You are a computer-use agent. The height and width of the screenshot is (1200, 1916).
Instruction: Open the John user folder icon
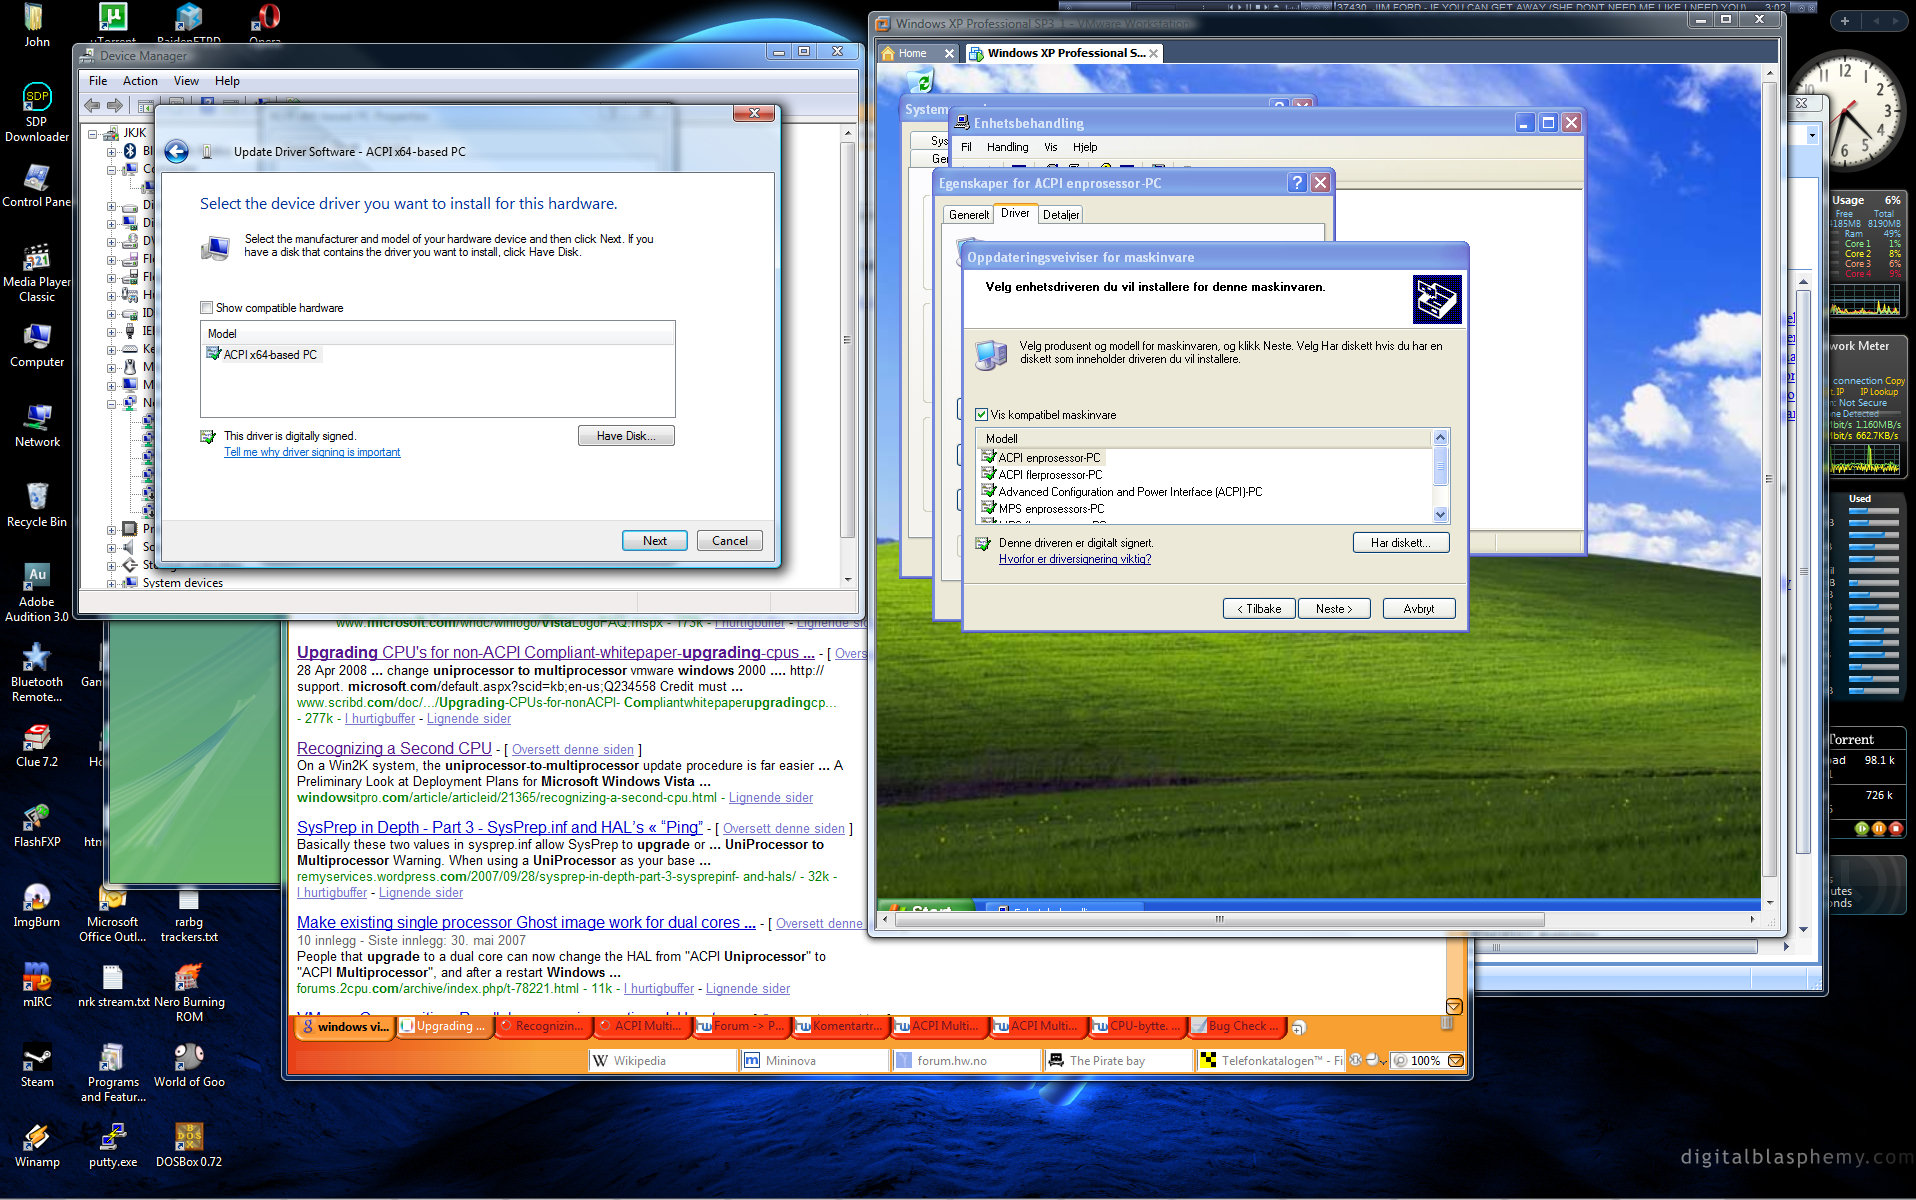37,25
